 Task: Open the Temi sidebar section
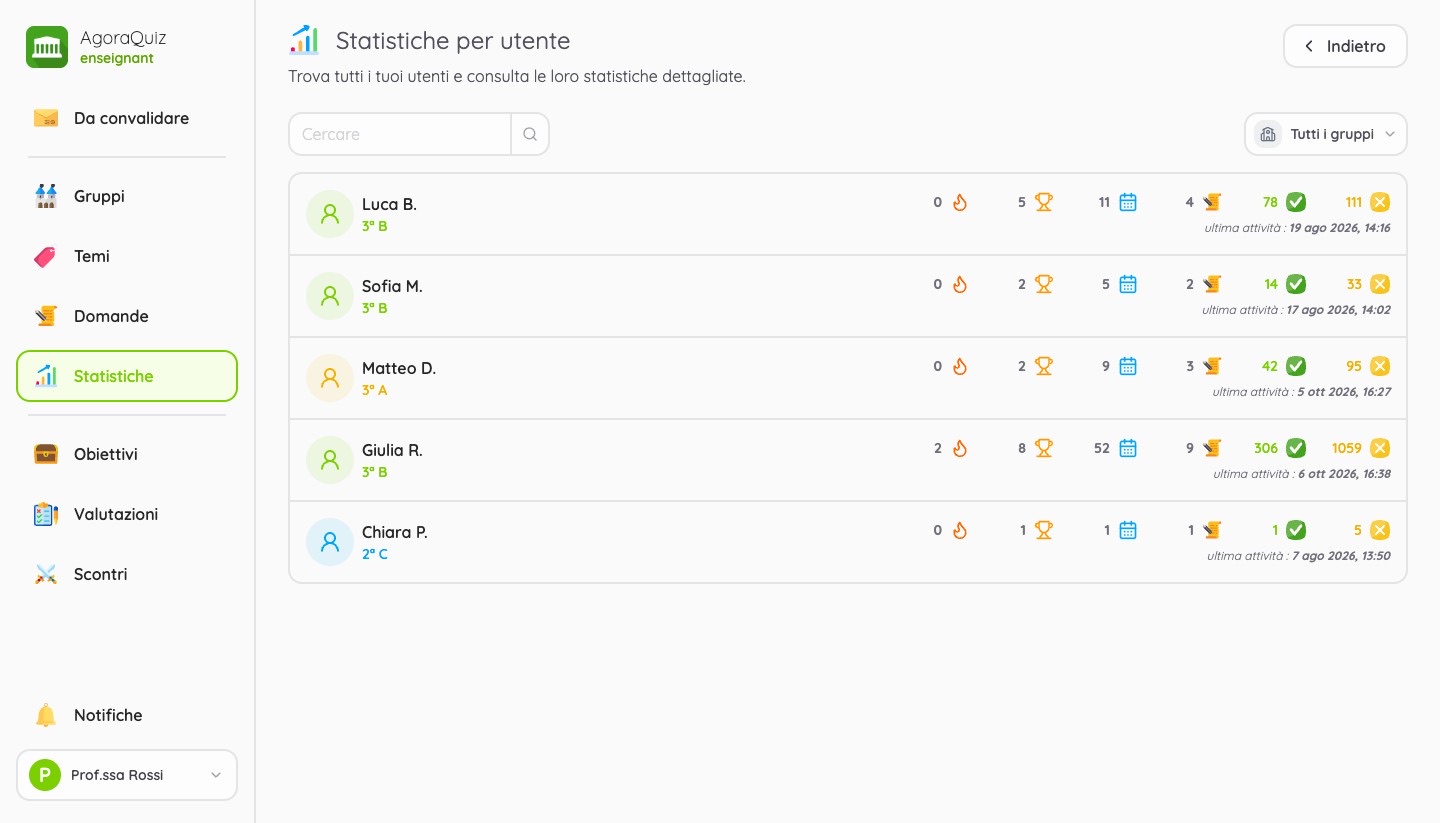pos(127,256)
